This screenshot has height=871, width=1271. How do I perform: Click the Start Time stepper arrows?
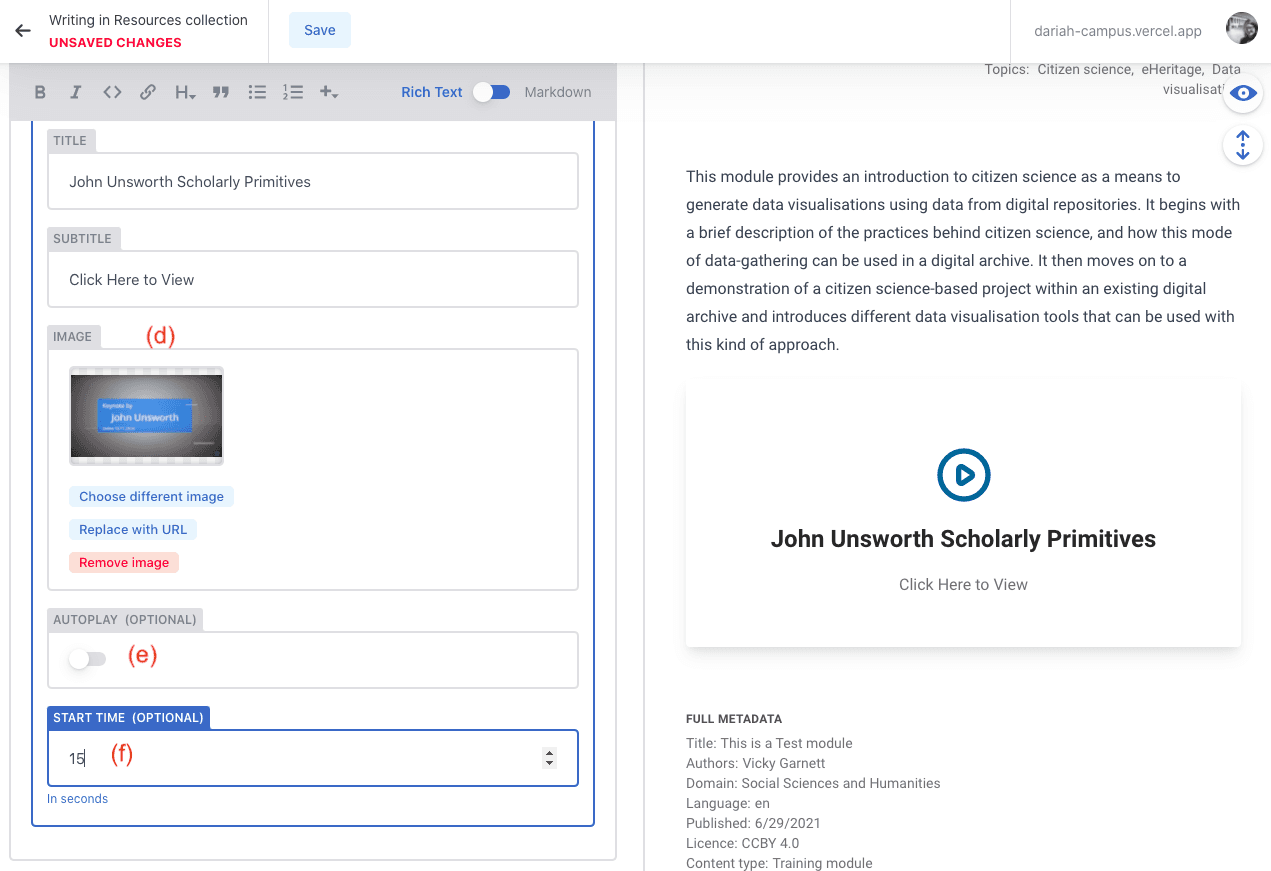(x=549, y=758)
